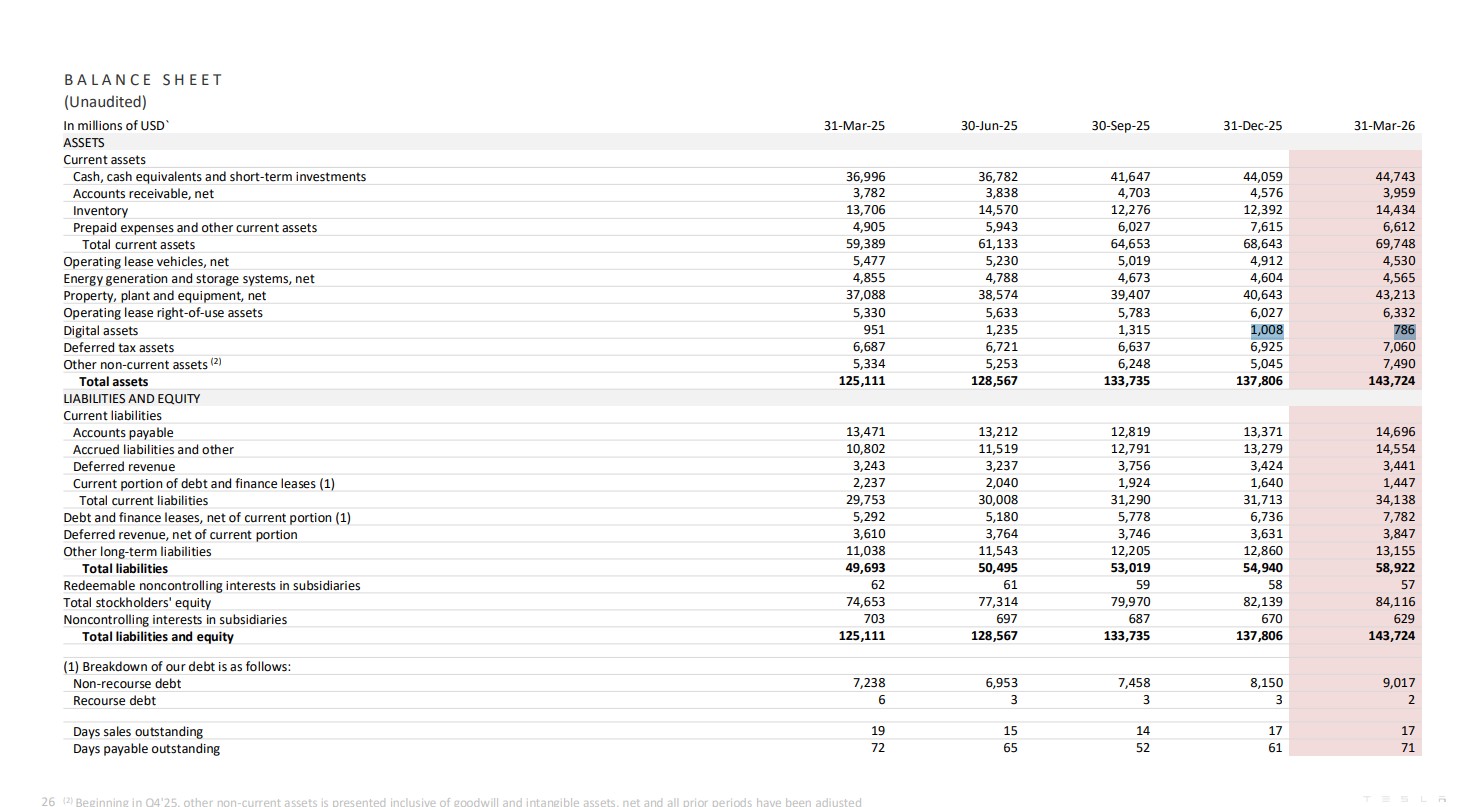Click the 30-Sep-25 column header
Image resolution: width=1465 pixels, height=807 pixels.
click(1120, 126)
